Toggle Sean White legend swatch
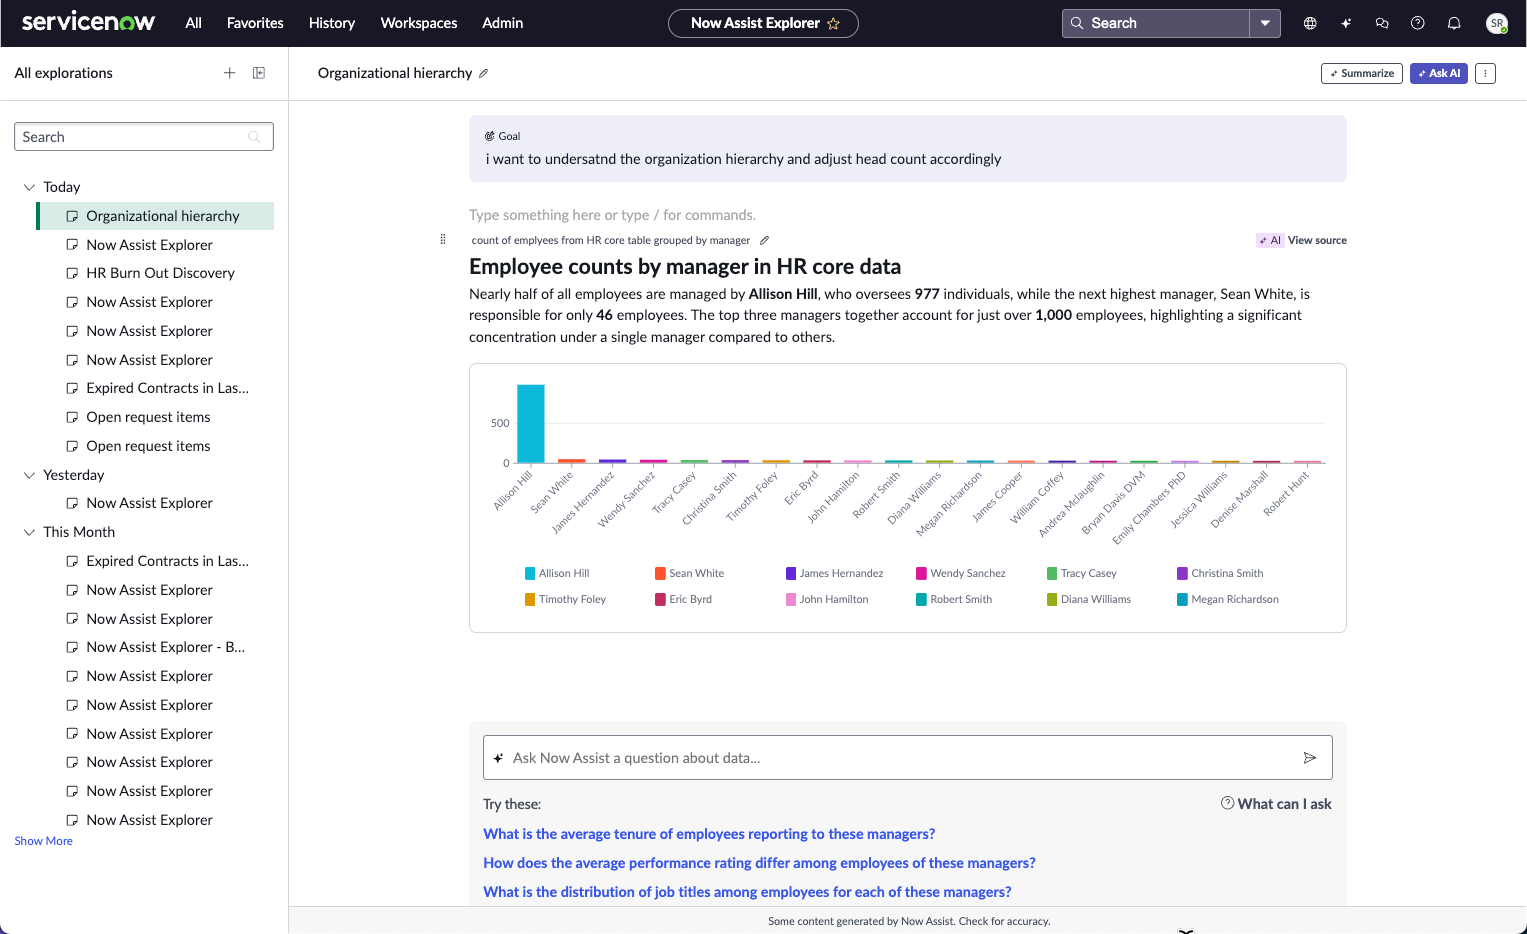This screenshot has height=934, width=1527. coord(660,573)
